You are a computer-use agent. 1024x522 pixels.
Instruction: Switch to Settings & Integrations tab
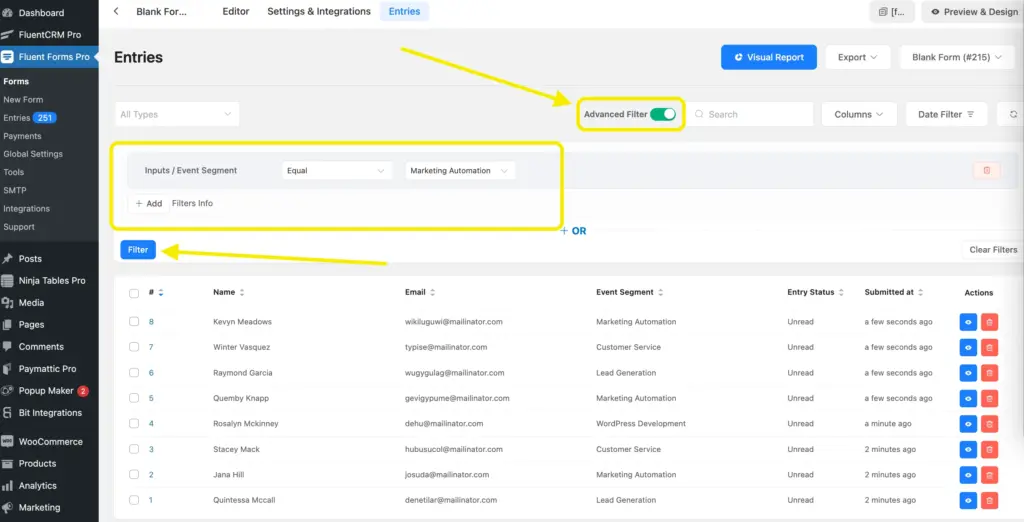tap(319, 12)
